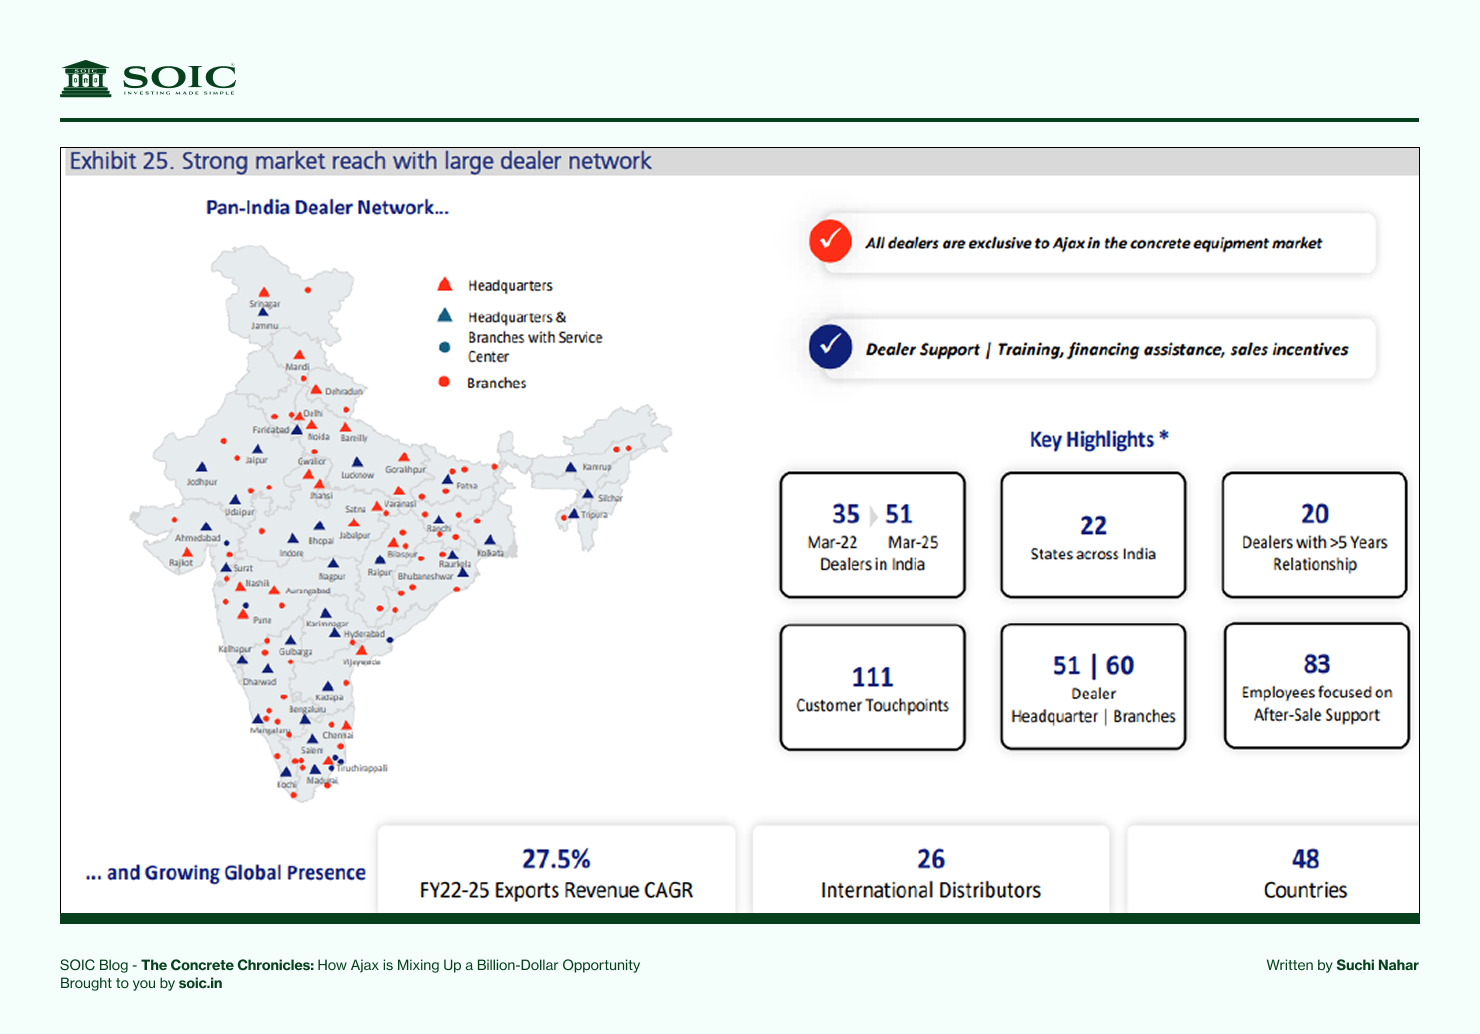
Task: Click the 'Mar-22' label
Action: coord(832,542)
